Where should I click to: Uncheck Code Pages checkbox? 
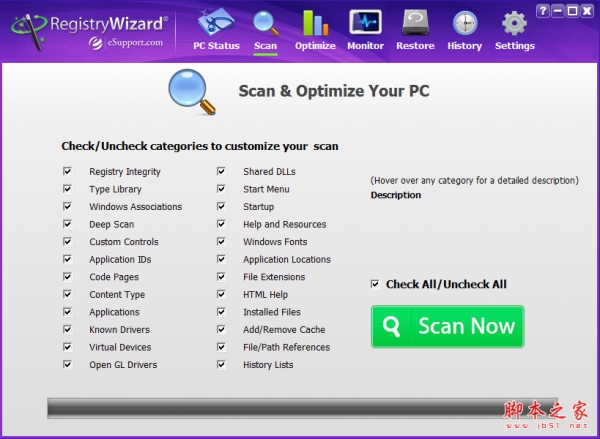(68, 276)
